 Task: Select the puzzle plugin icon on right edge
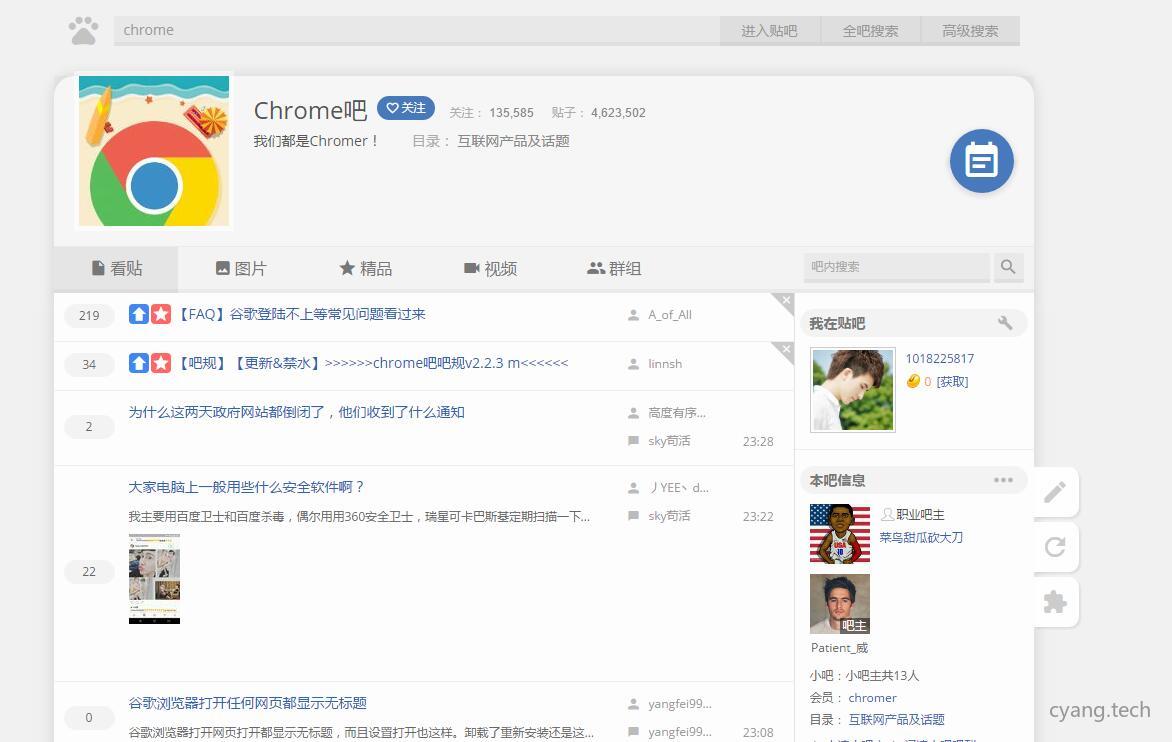(1055, 602)
